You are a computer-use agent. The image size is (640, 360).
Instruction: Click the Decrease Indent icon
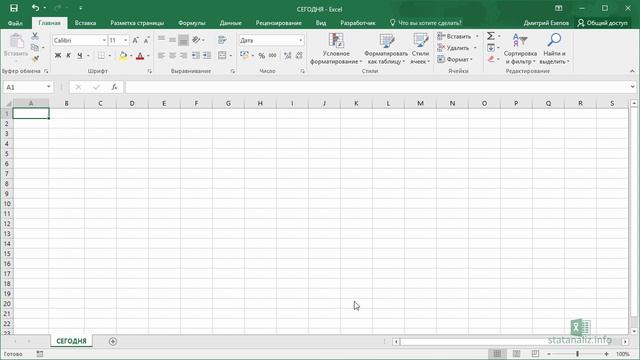coord(196,56)
